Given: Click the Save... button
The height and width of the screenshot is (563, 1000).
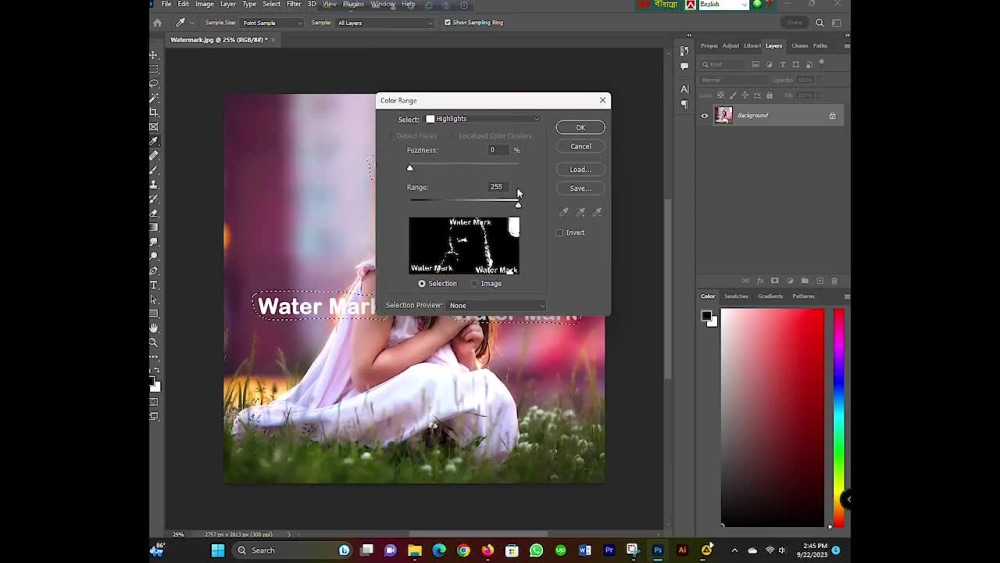Looking at the screenshot, I should point(580,189).
